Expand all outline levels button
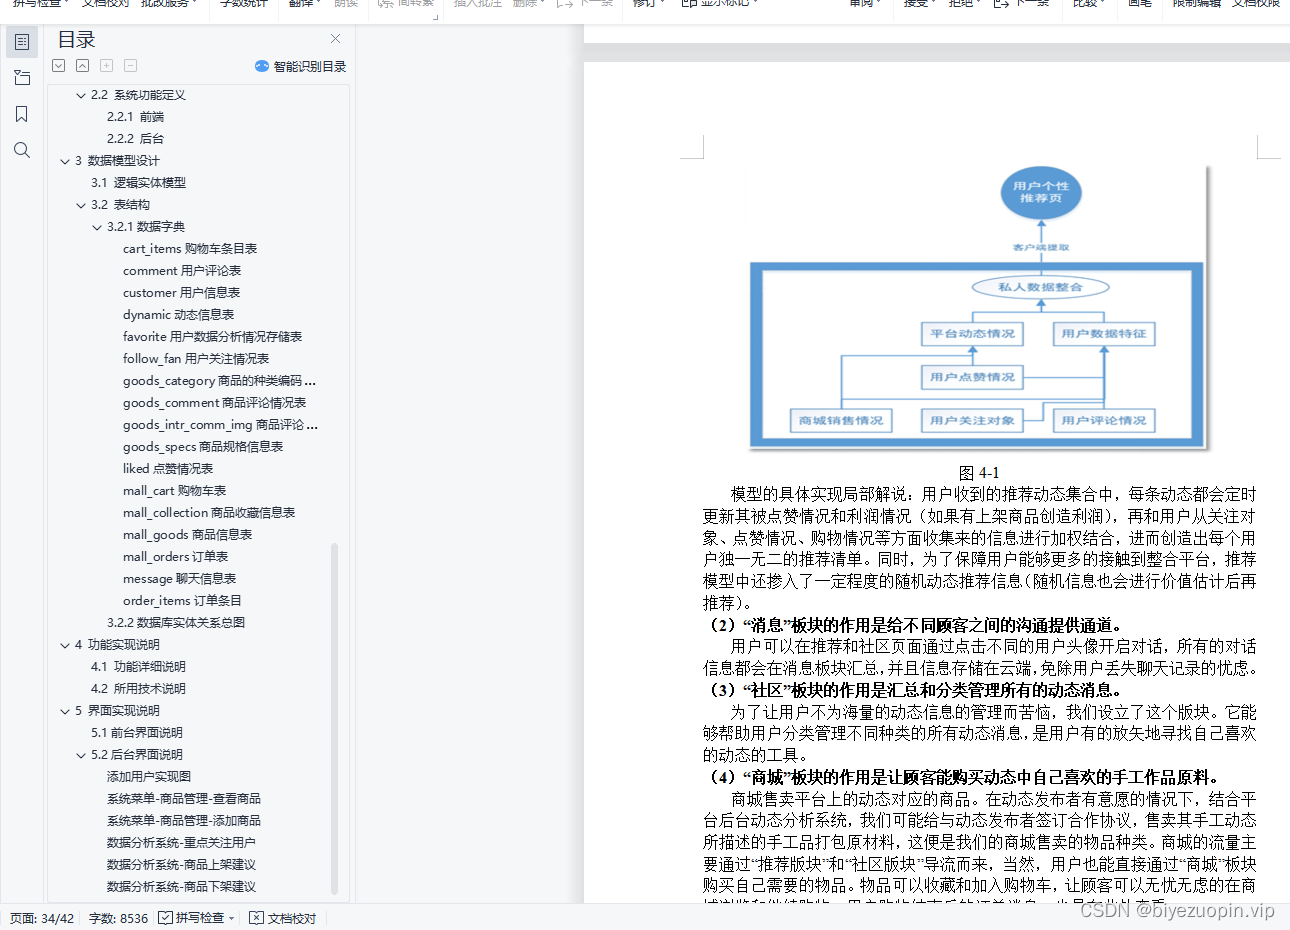1290x930 pixels. pos(59,66)
